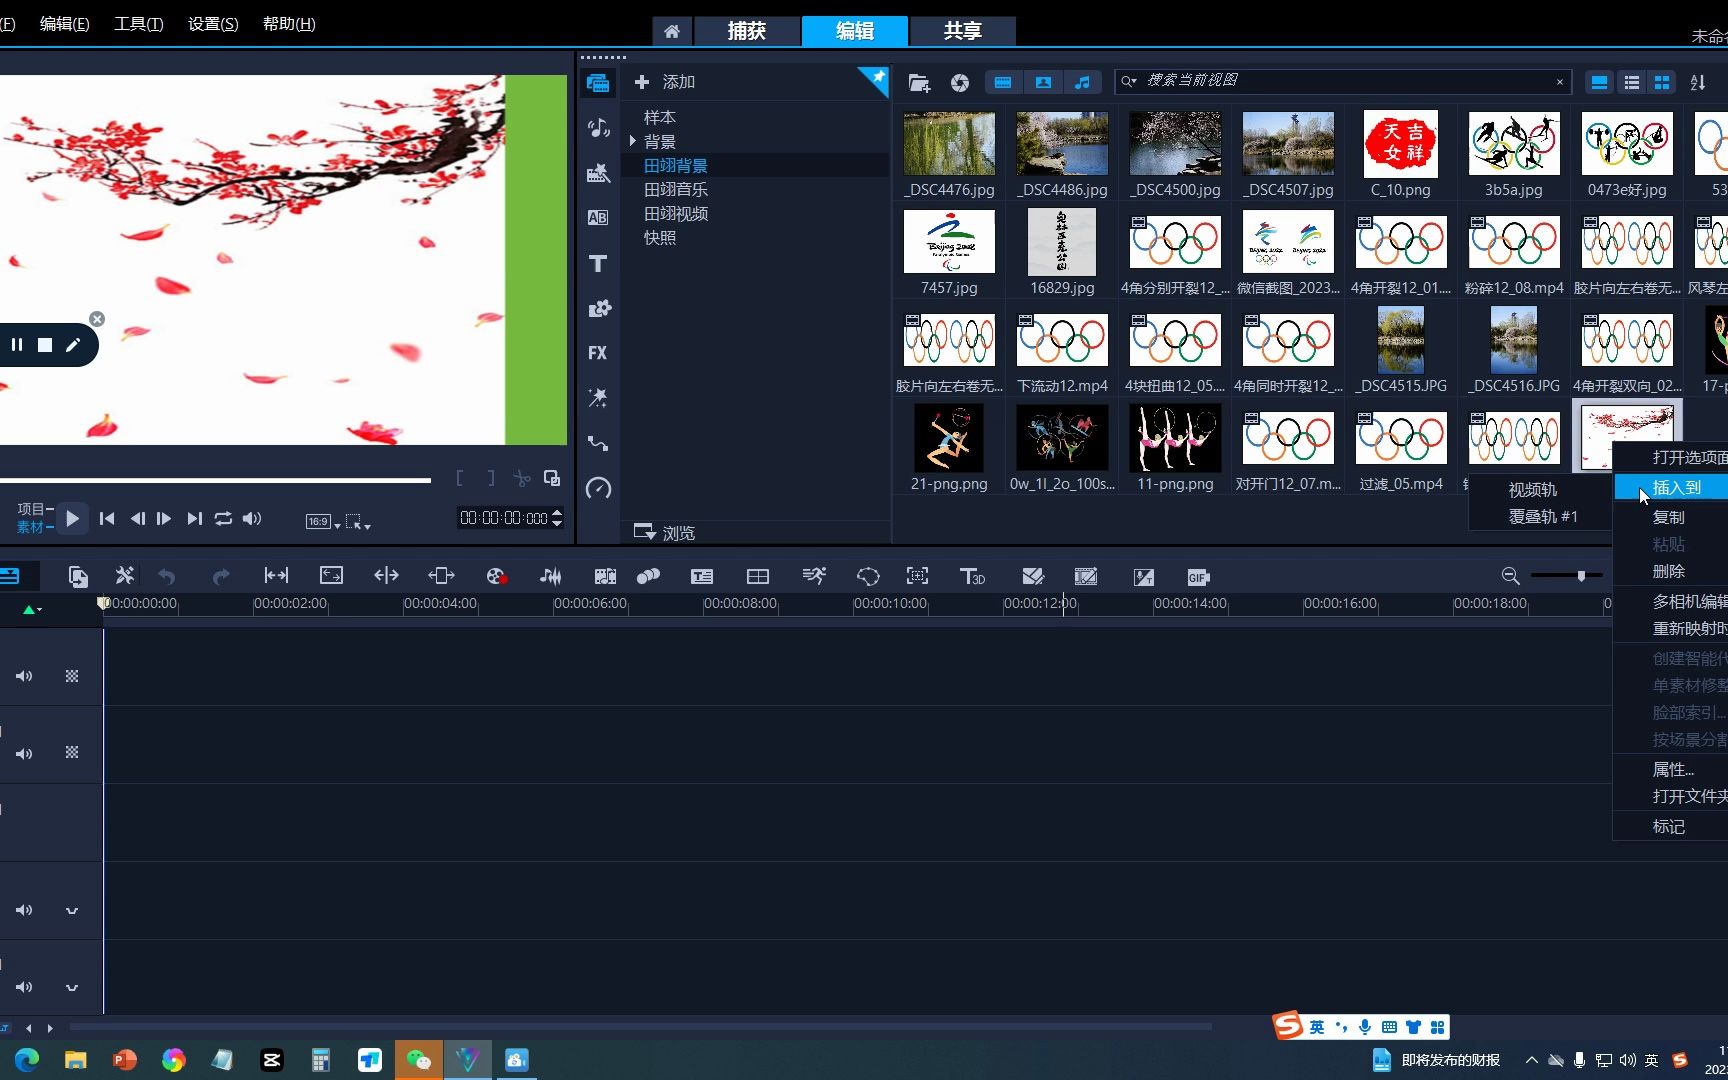Toggle ripple editing on second track
Screen dimensions: 1728x1080
pos(72,753)
